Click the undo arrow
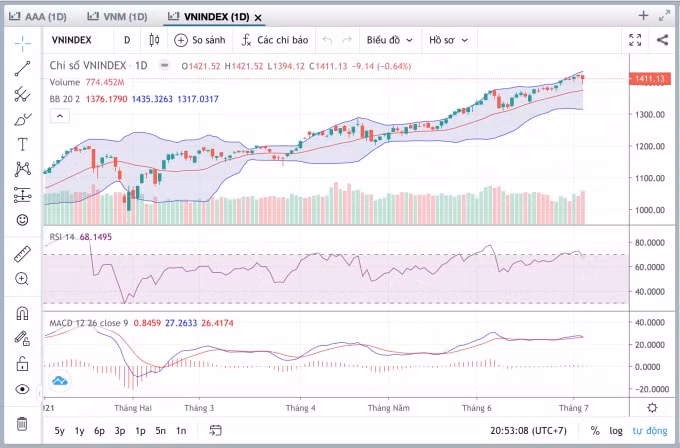 [327, 40]
